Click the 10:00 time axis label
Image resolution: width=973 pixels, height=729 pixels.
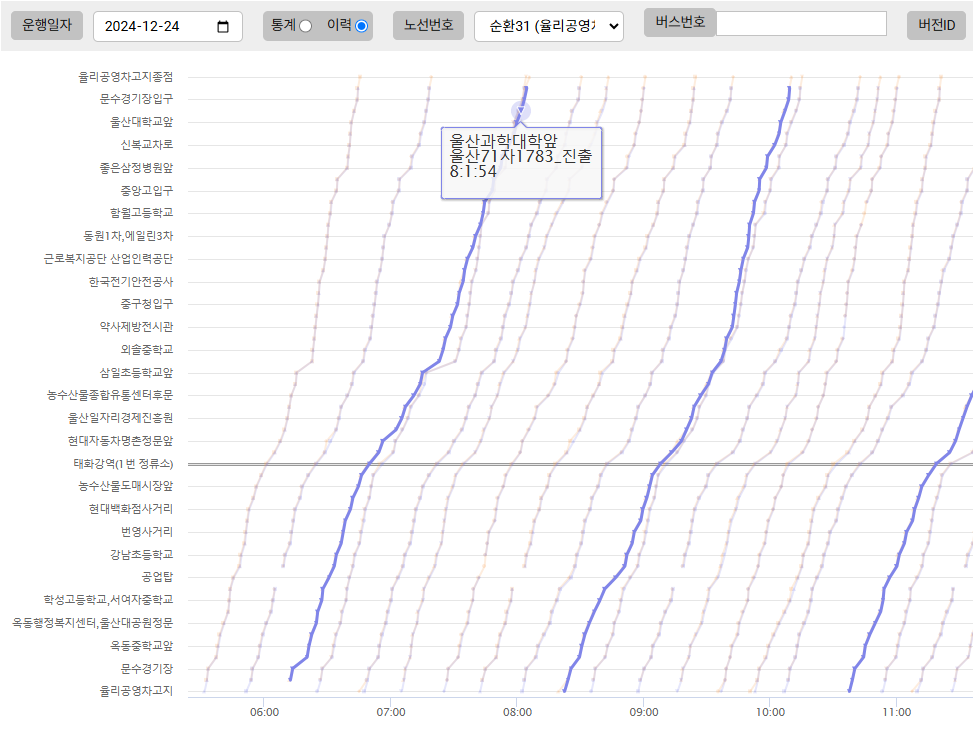770,712
